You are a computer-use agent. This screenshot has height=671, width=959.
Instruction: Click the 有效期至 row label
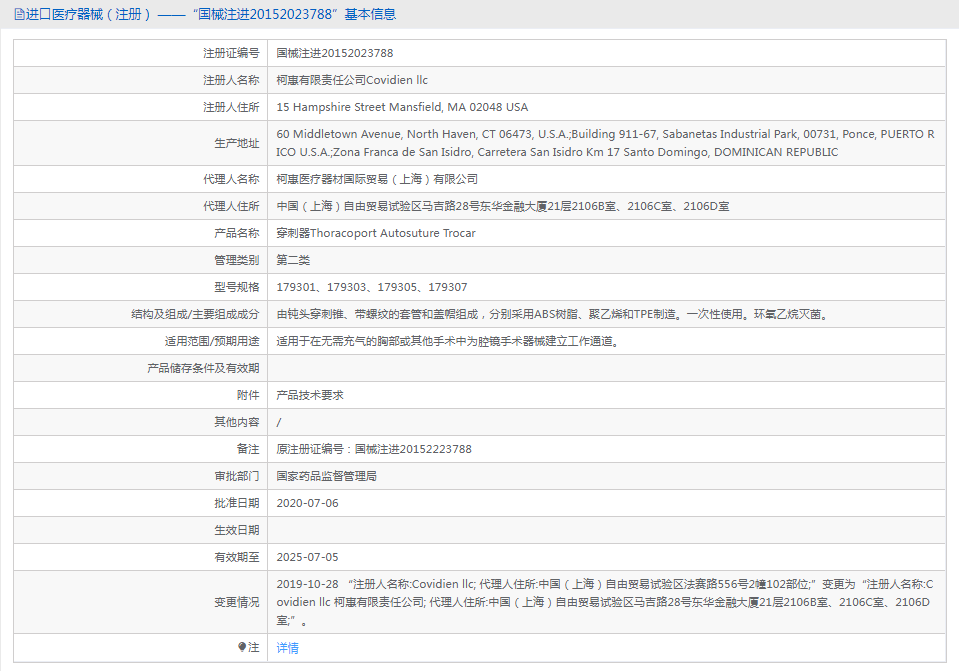pos(237,557)
